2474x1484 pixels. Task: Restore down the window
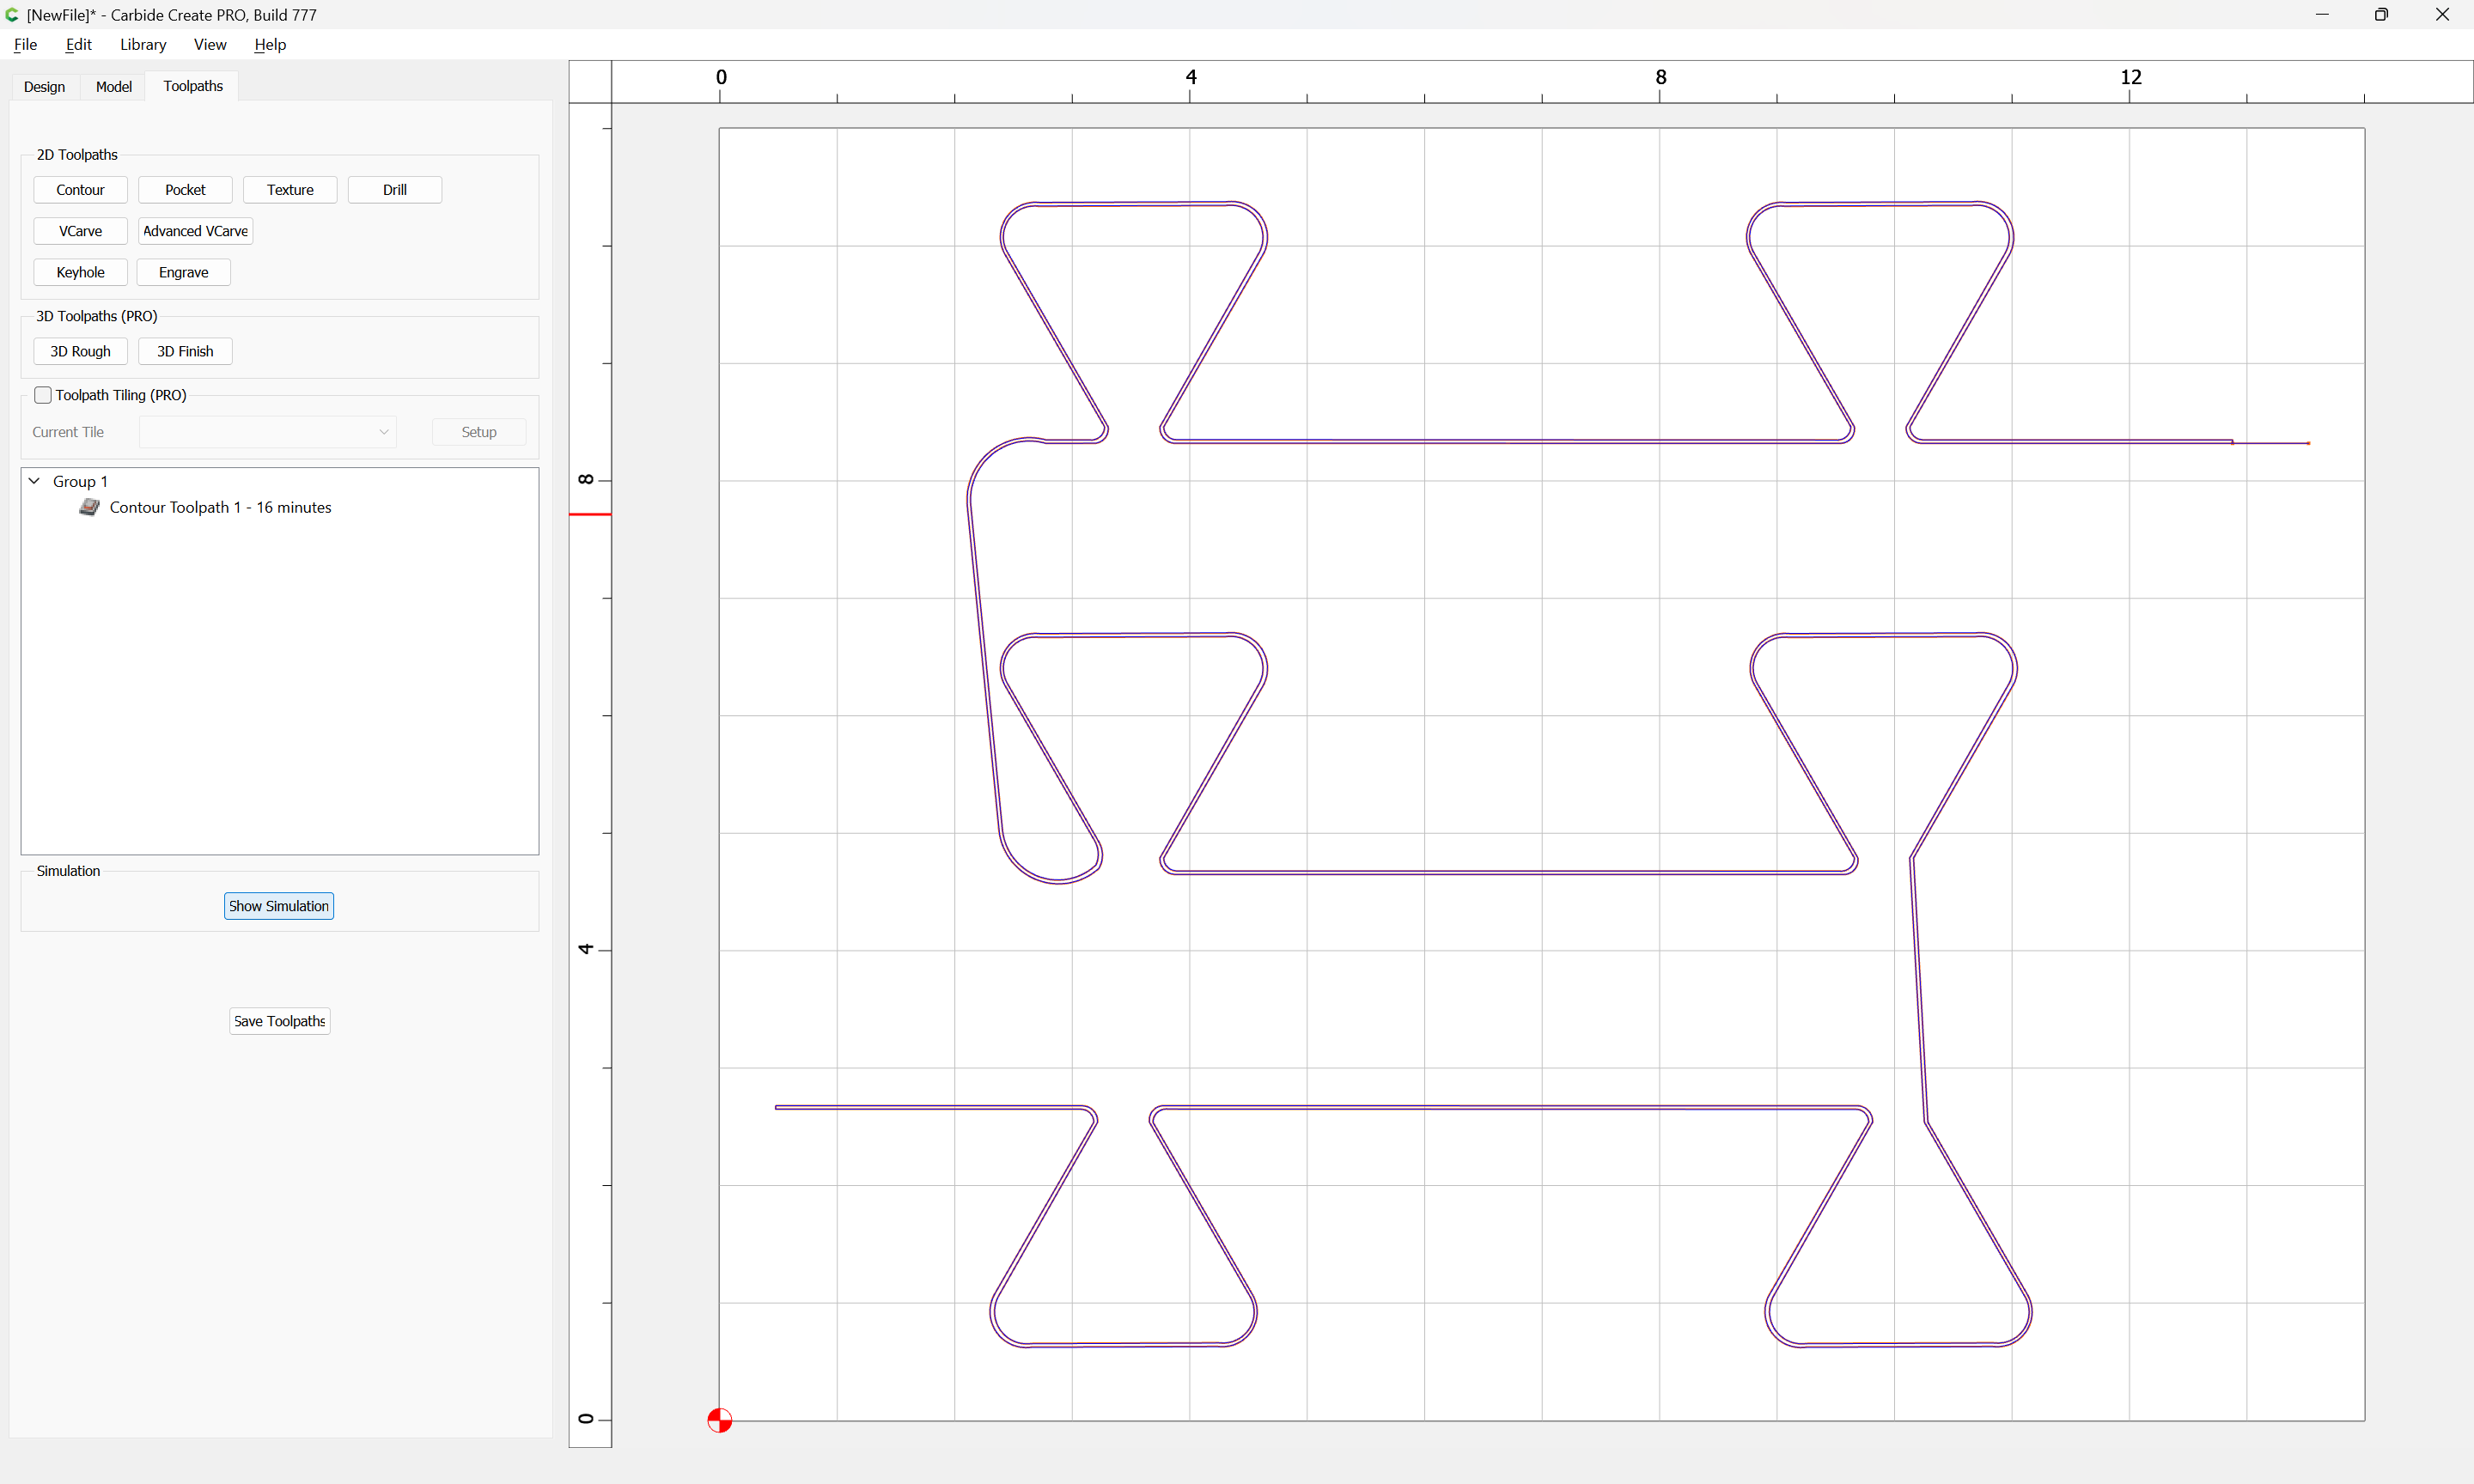(x=2381, y=15)
